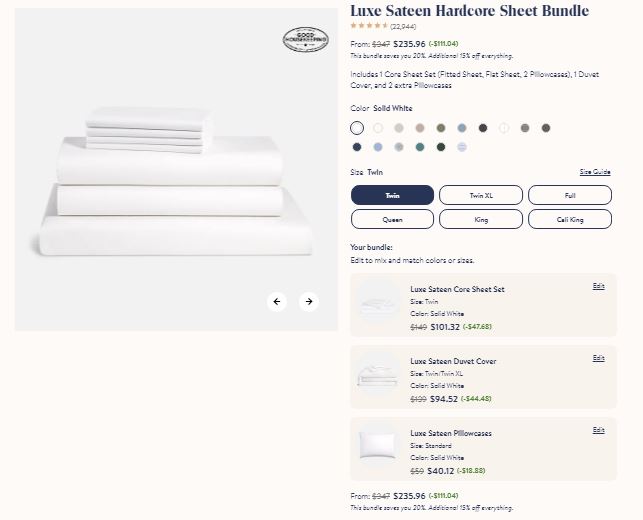Click the Luxe Sateen Duvet Cover thumbnail
This screenshot has width=643, height=520.
[x=378, y=377]
